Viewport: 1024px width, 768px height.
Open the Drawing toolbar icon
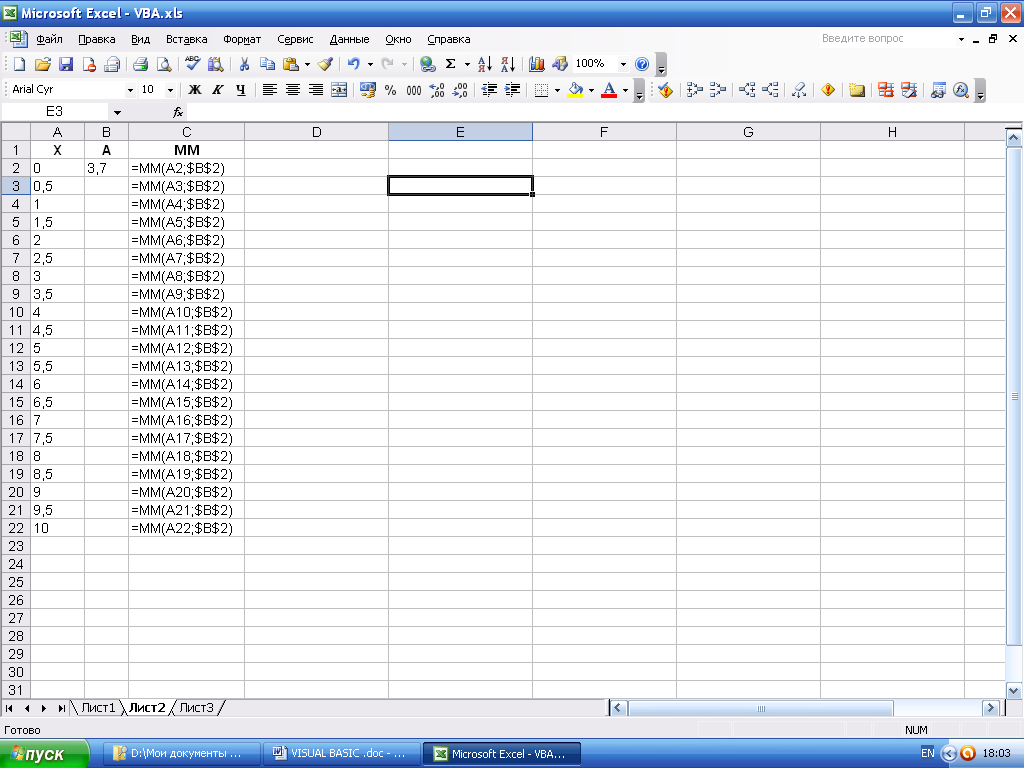[x=560, y=64]
